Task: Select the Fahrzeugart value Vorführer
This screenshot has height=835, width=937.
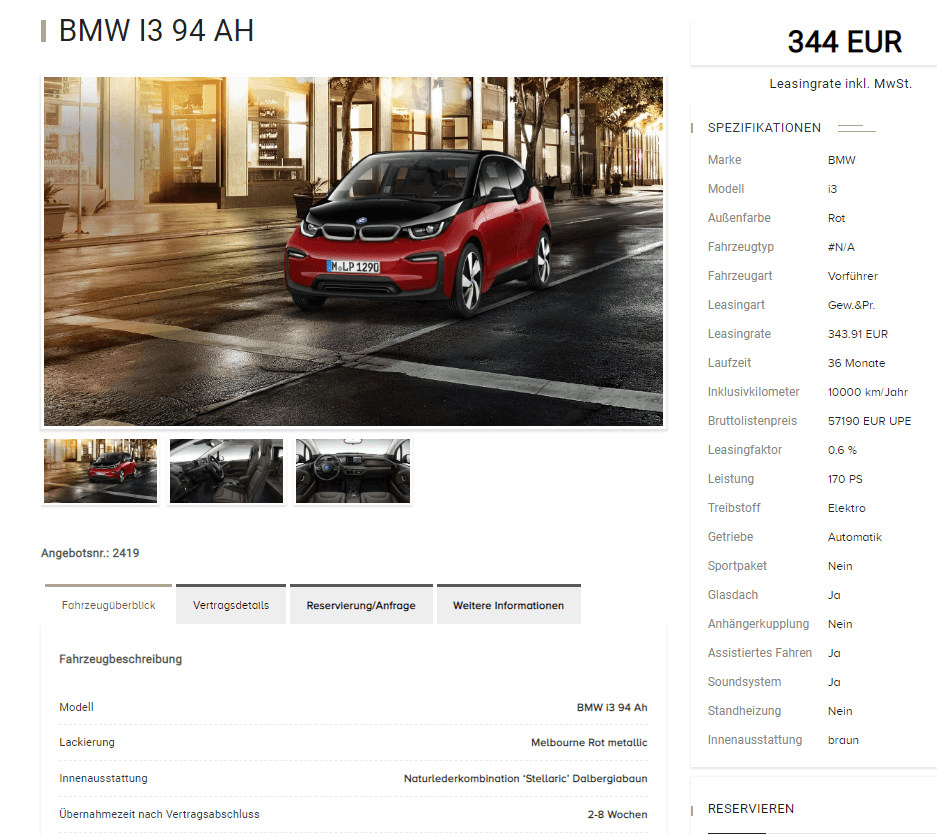Action: coord(853,276)
